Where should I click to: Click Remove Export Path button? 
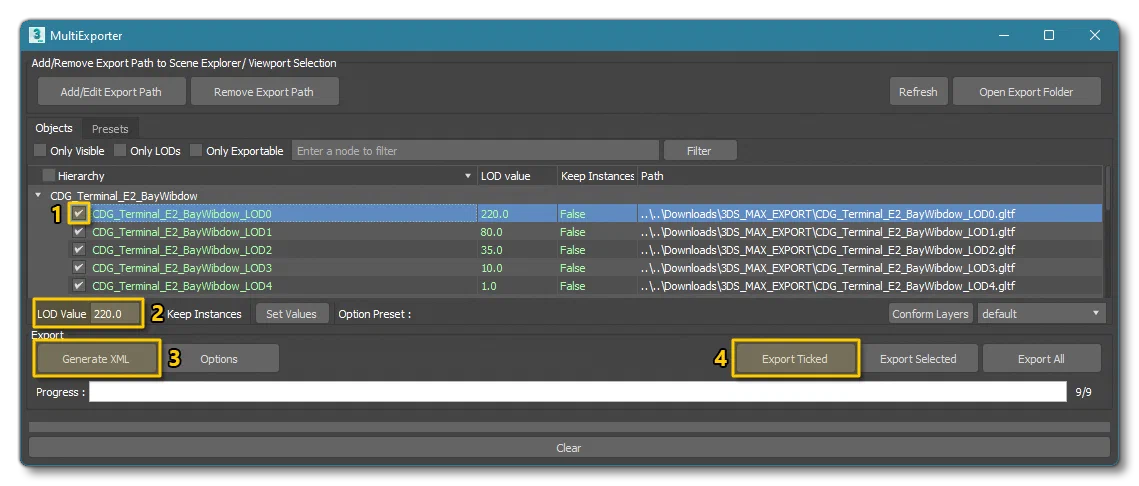264,92
